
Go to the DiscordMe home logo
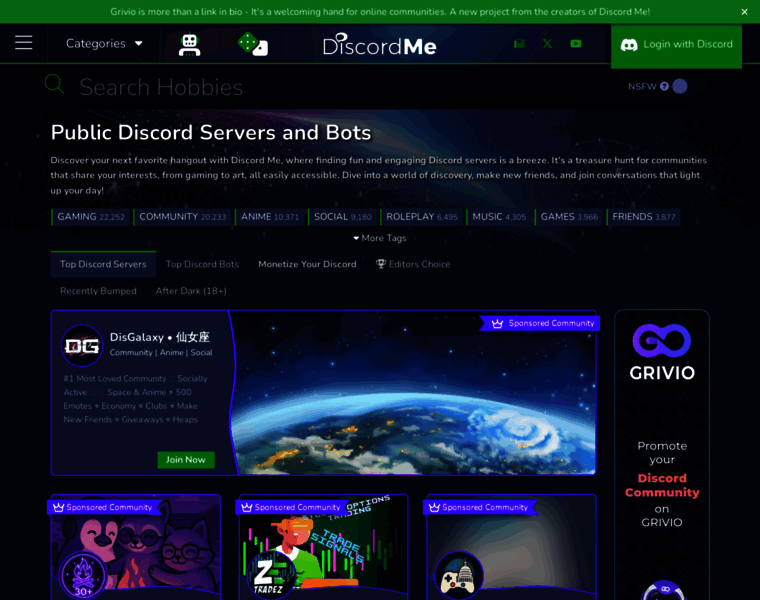pos(380,46)
